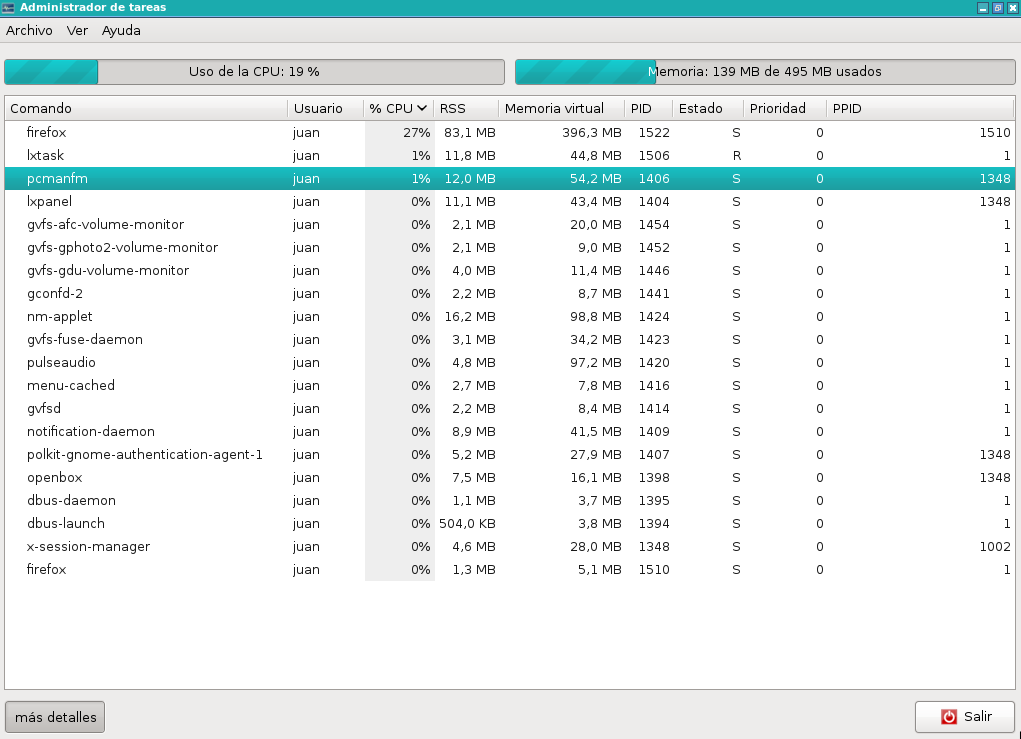Select the gvfs-fuse-daemon process

click(509, 340)
